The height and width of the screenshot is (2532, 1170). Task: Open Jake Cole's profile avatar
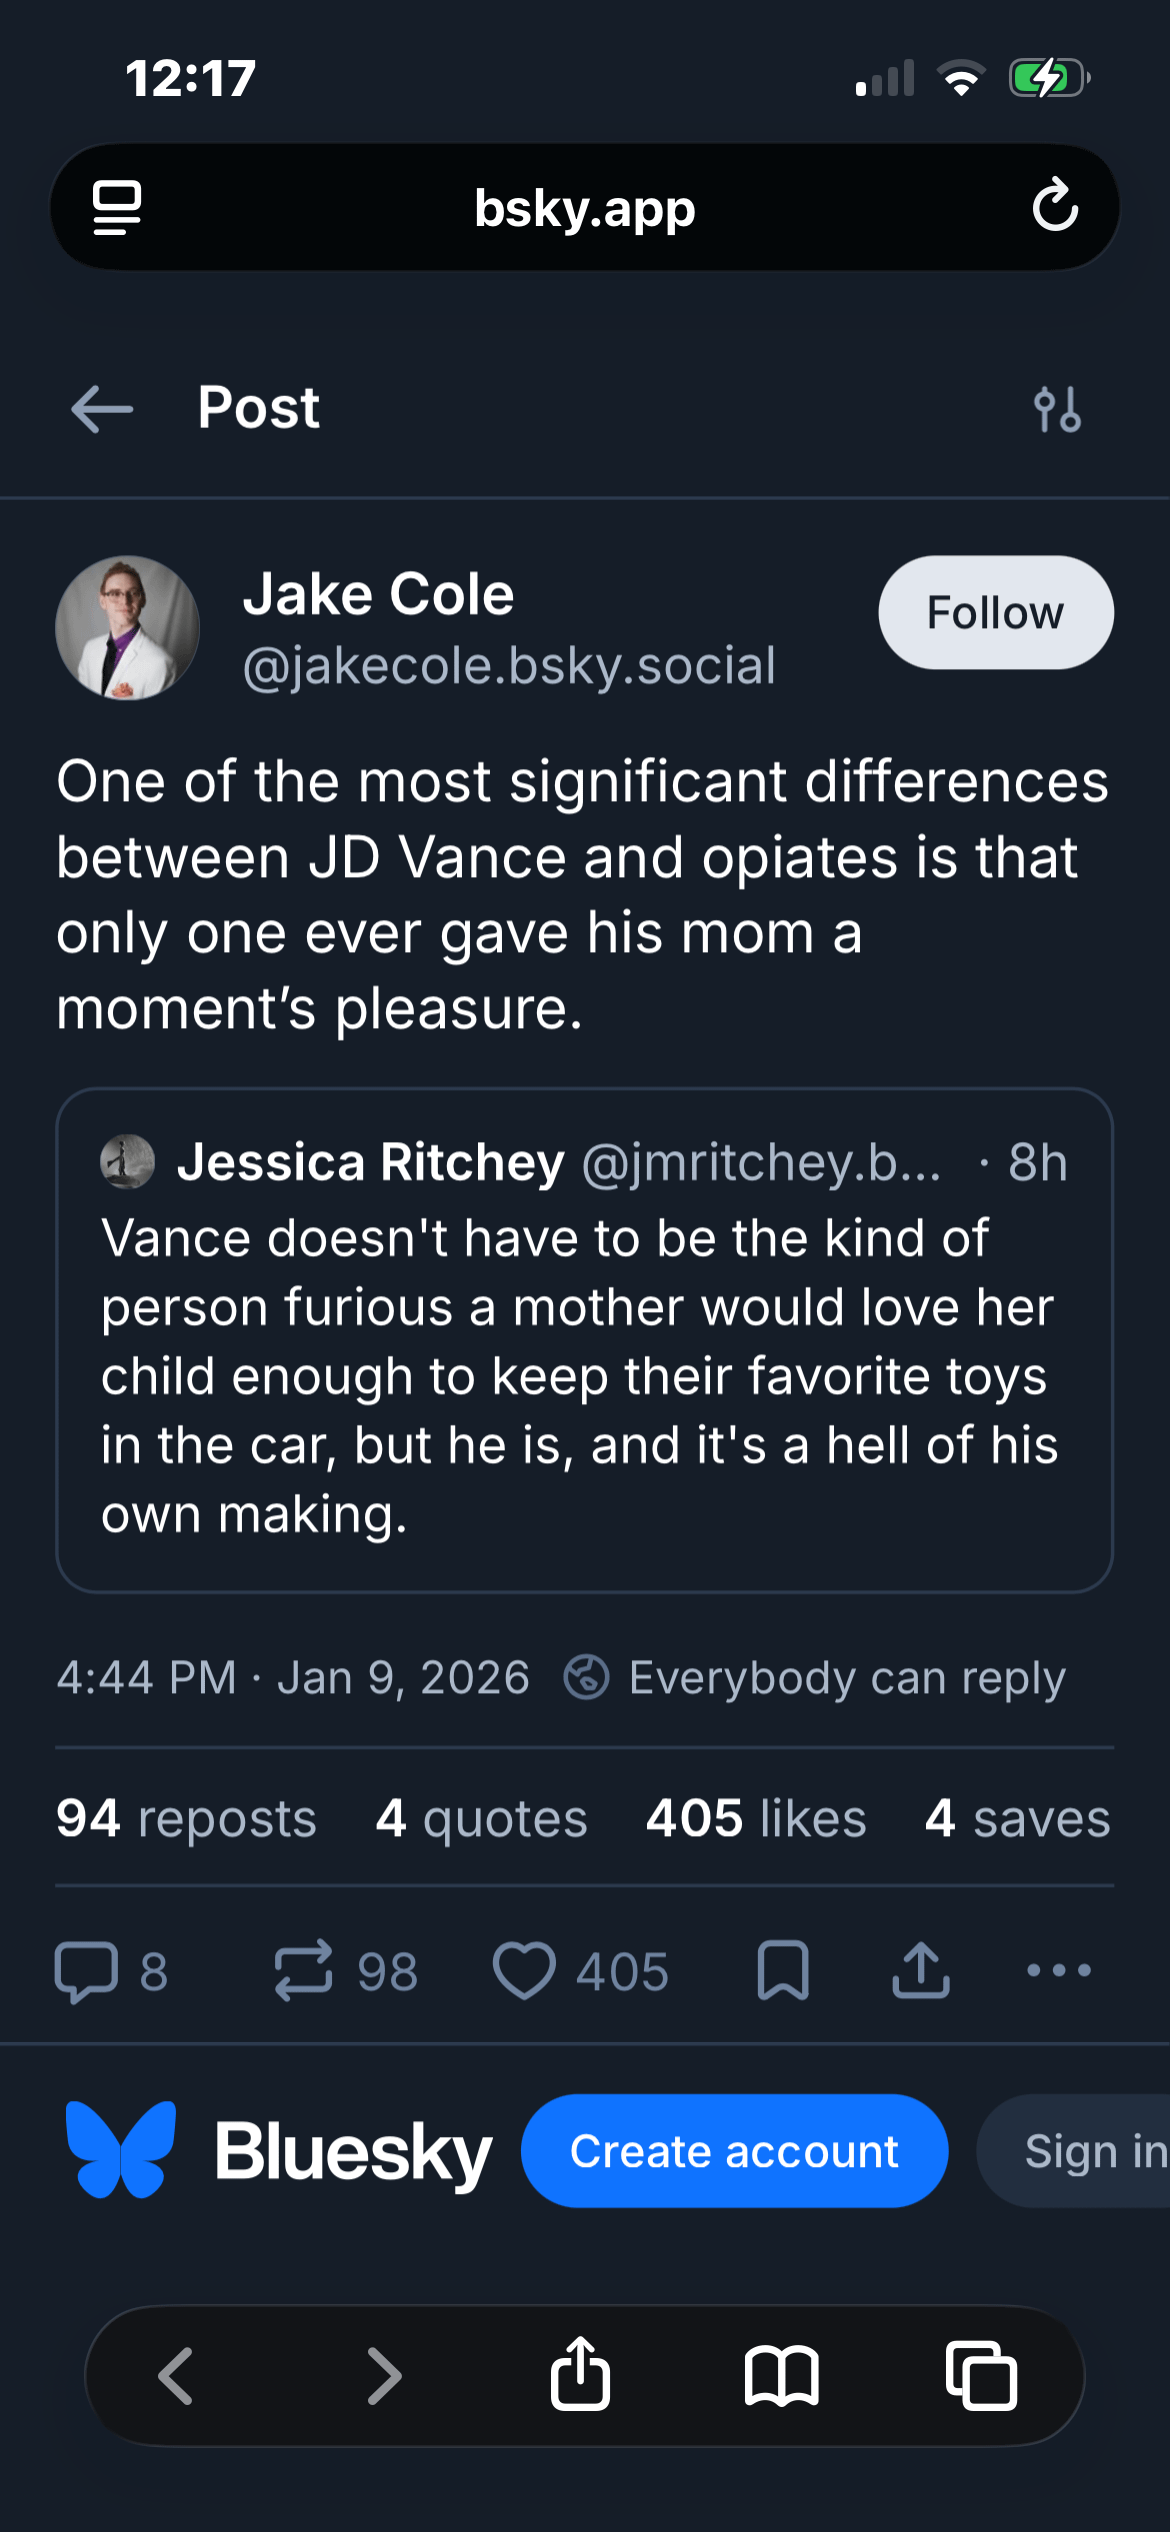[x=128, y=628]
